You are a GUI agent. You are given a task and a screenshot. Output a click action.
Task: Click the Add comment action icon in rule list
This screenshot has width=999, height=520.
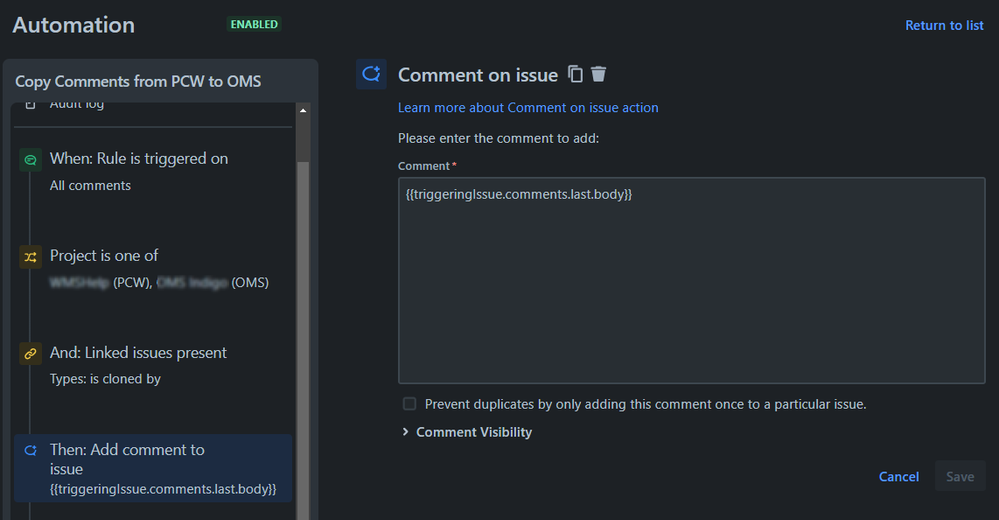point(31,451)
